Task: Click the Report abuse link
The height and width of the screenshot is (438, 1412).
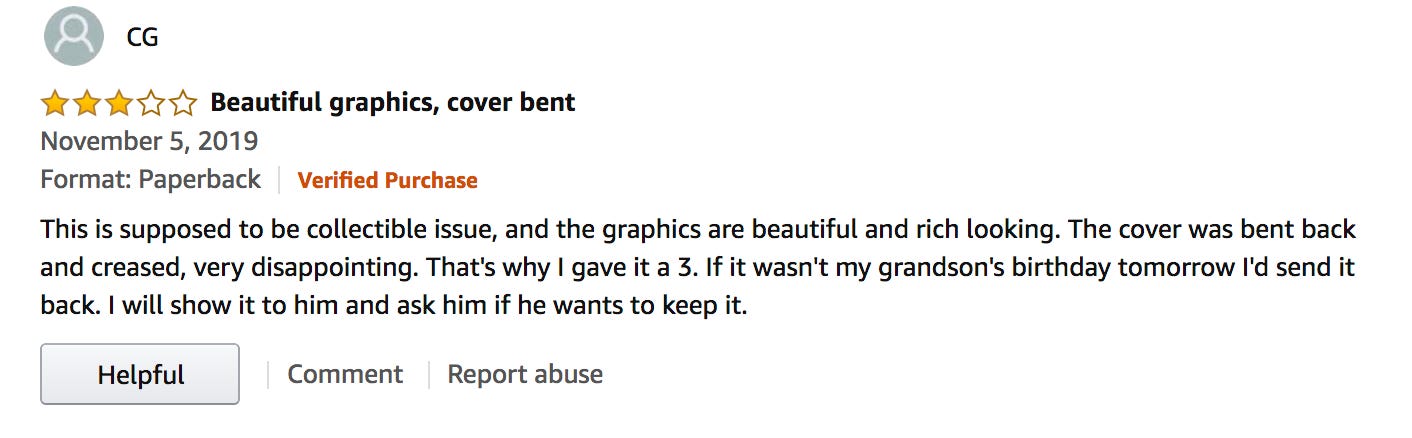Action: [525, 374]
